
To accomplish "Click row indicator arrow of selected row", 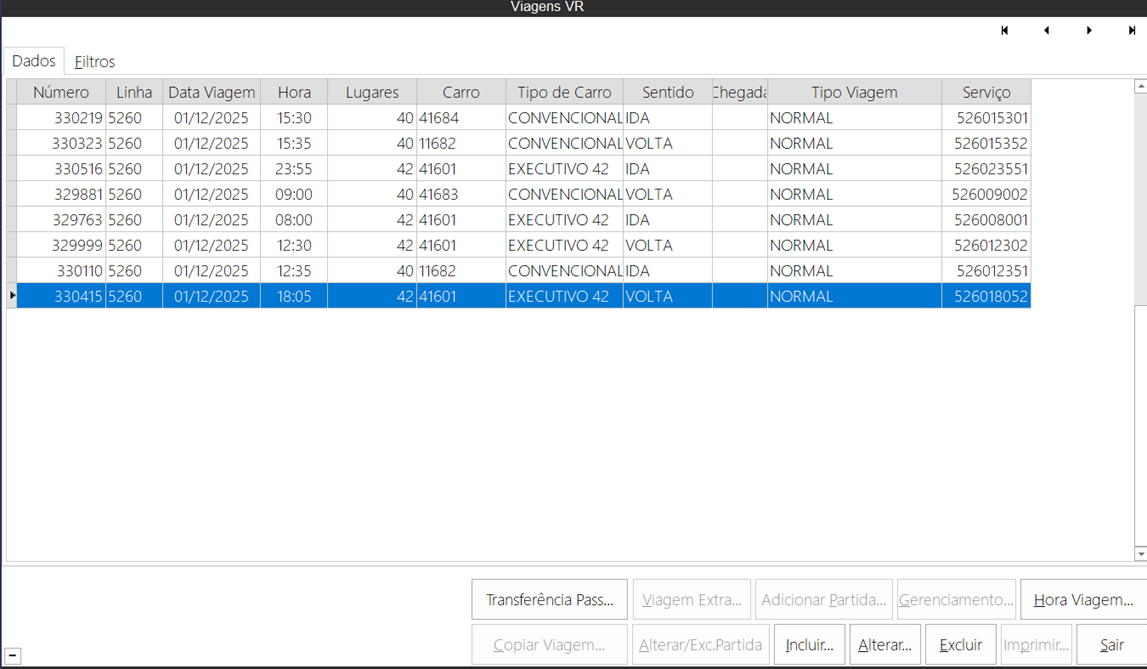I will [x=12, y=295].
